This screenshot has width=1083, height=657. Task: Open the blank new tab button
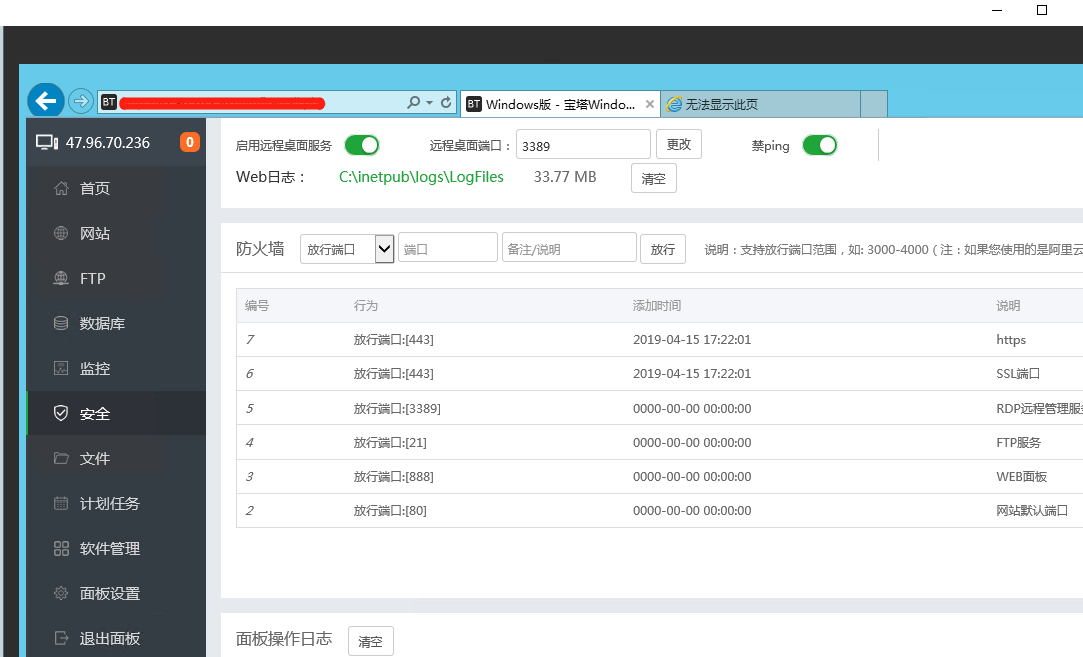pos(874,104)
